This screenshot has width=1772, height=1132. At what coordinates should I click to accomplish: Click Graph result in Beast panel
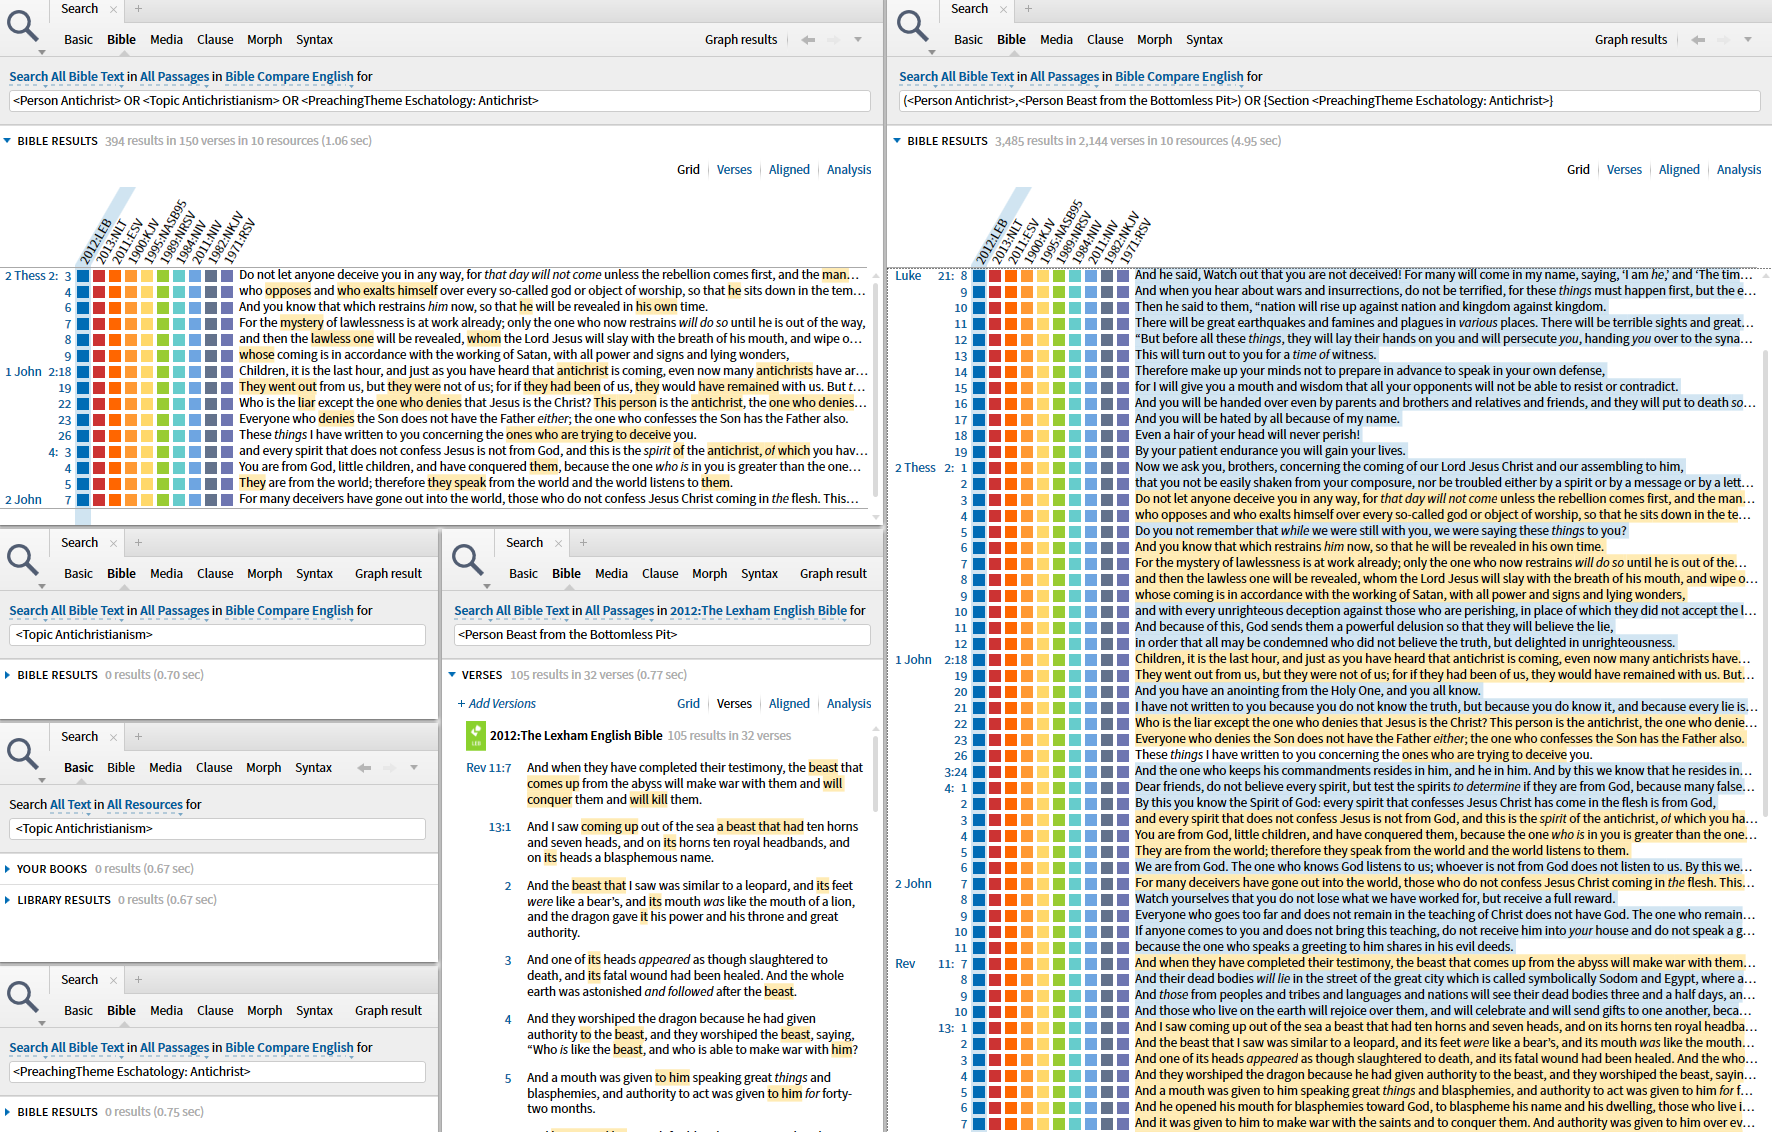[x=833, y=574]
